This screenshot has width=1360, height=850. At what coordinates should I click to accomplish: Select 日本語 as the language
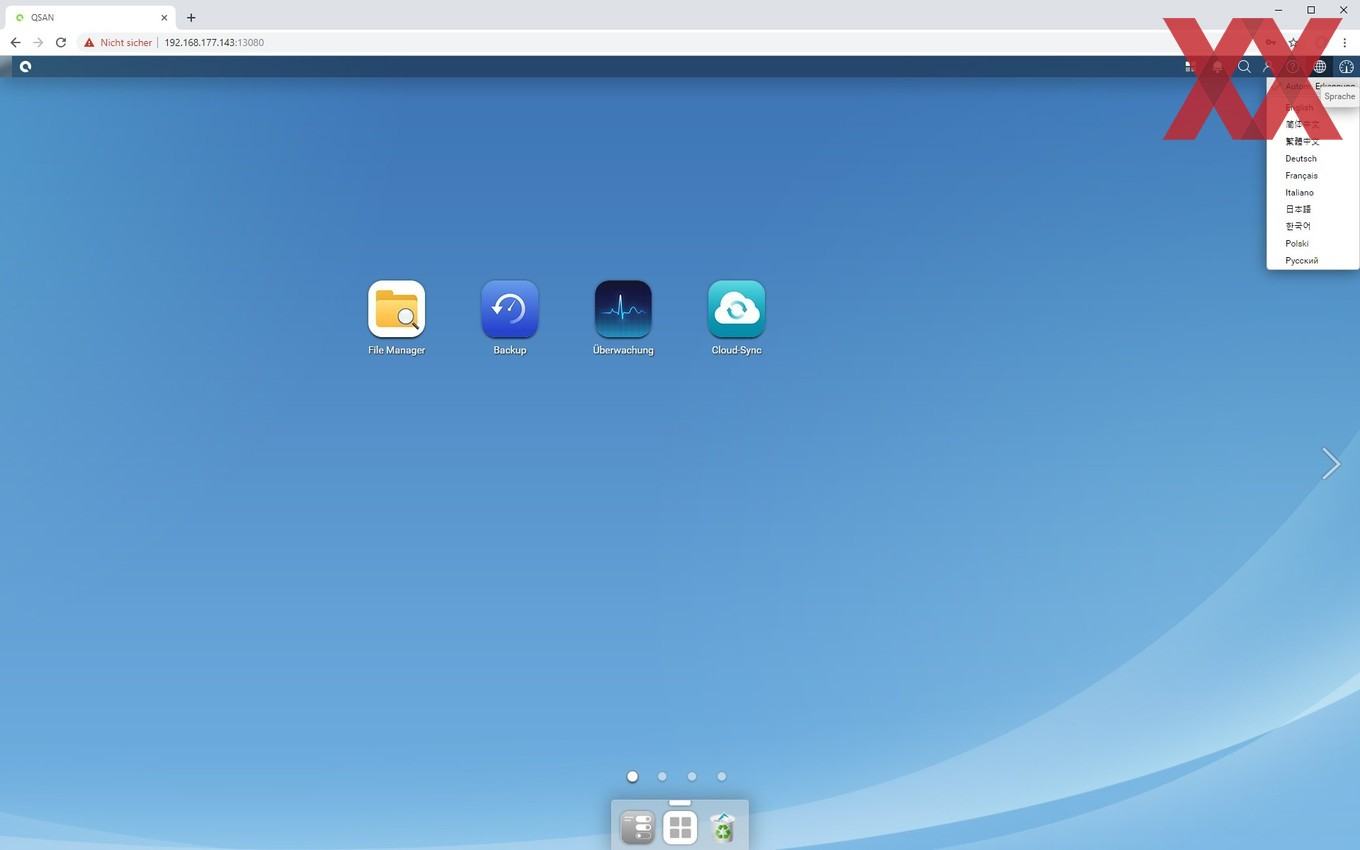[x=1298, y=209]
